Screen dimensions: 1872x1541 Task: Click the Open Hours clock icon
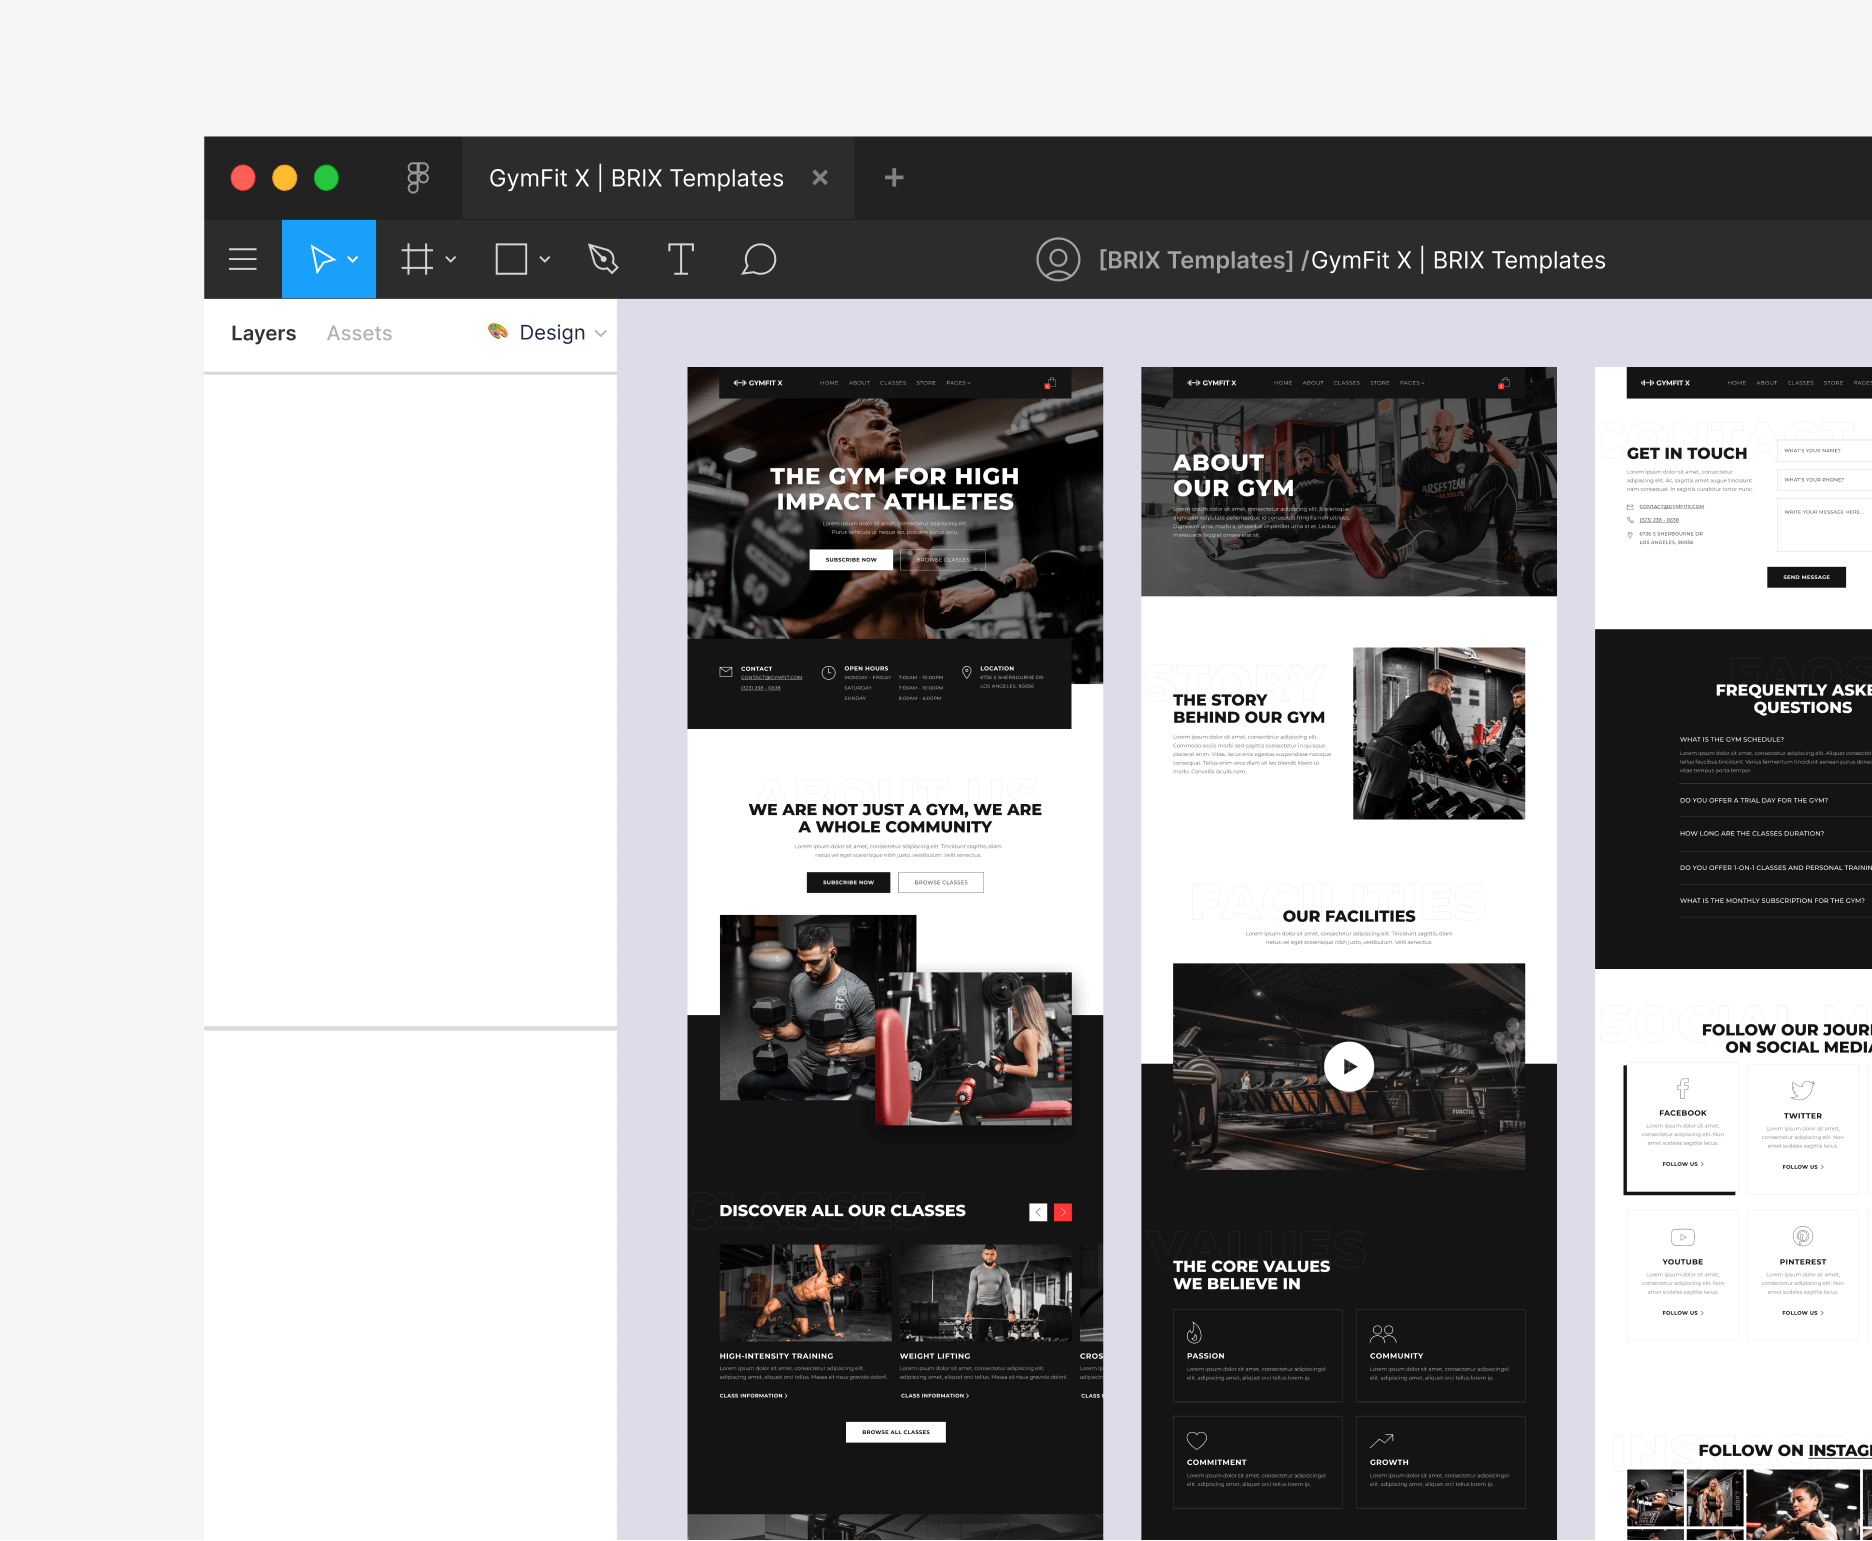click(829, 673)
